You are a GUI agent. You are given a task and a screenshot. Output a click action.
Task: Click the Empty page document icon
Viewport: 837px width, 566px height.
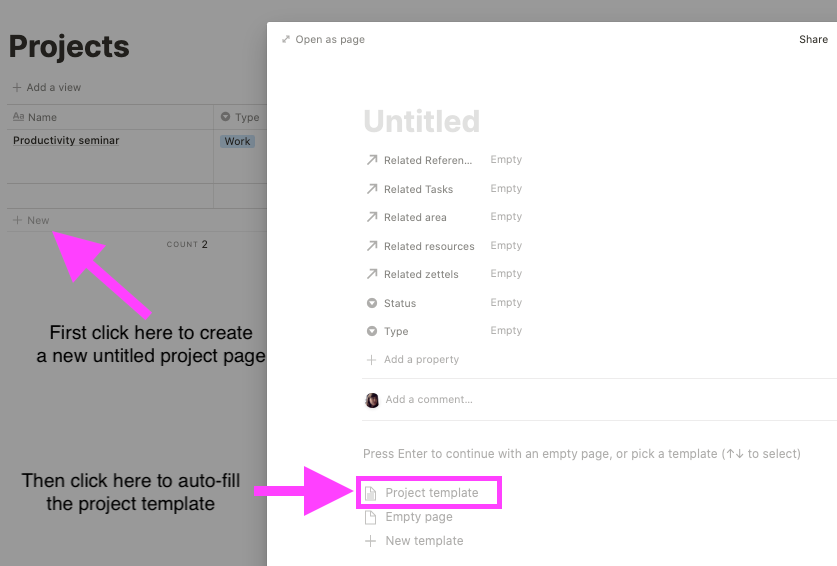point(371,517)
